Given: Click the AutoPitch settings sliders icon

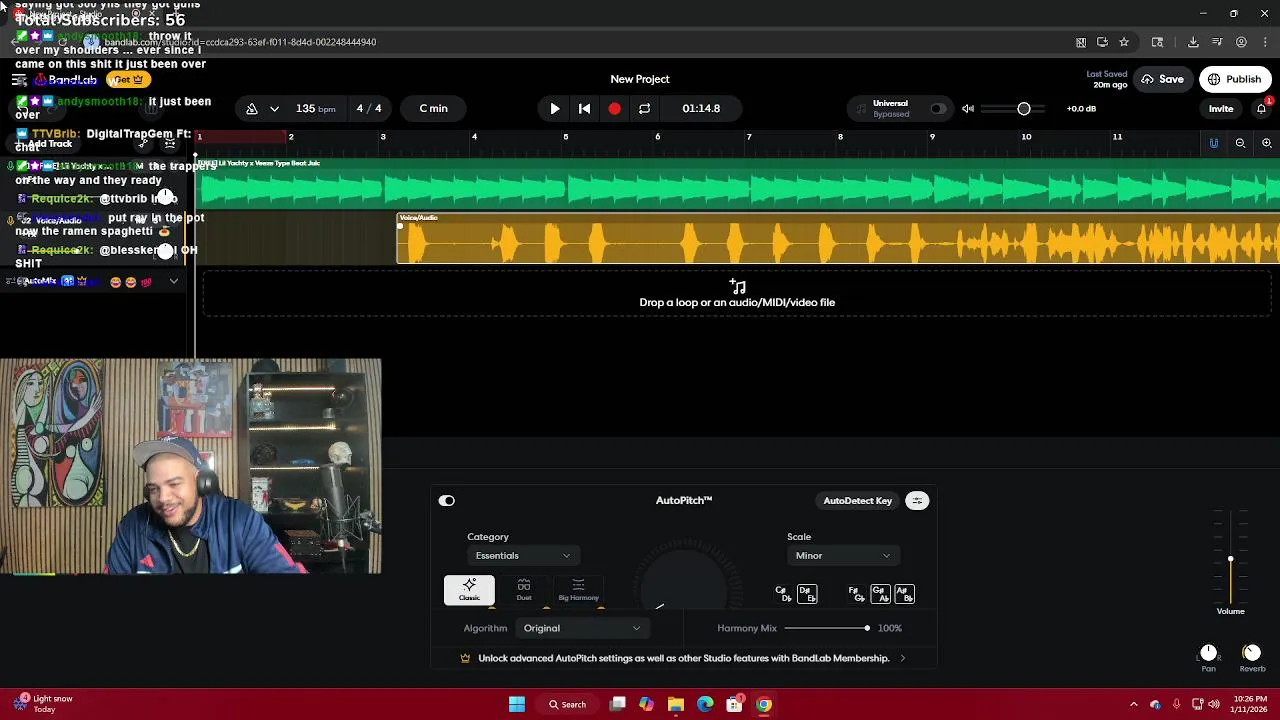Looking at the screenshot, I should click(x=917, y=501).
